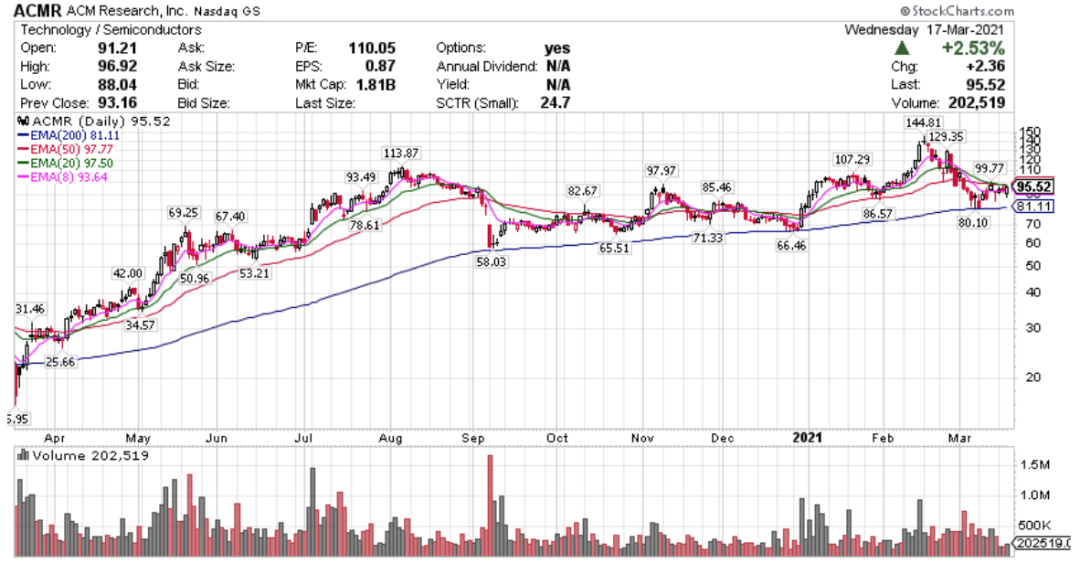Click the Low value 88.04
The width and height of the screenshot is (1080, 574).
pos(117,85)
